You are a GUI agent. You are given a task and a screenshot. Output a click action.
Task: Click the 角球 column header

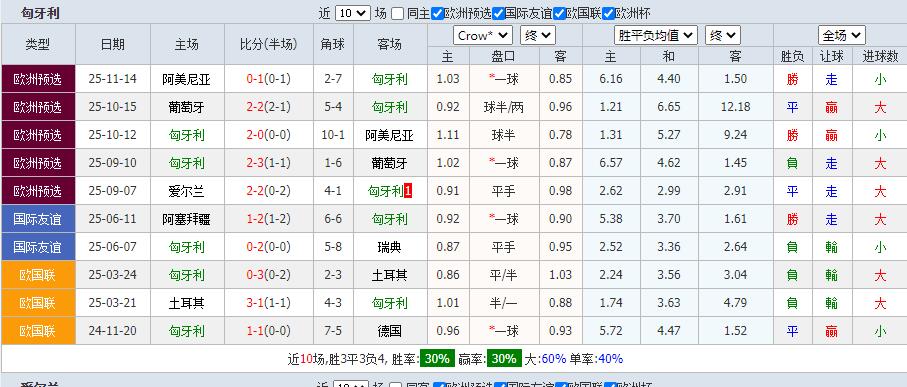[x=333, y=44]
